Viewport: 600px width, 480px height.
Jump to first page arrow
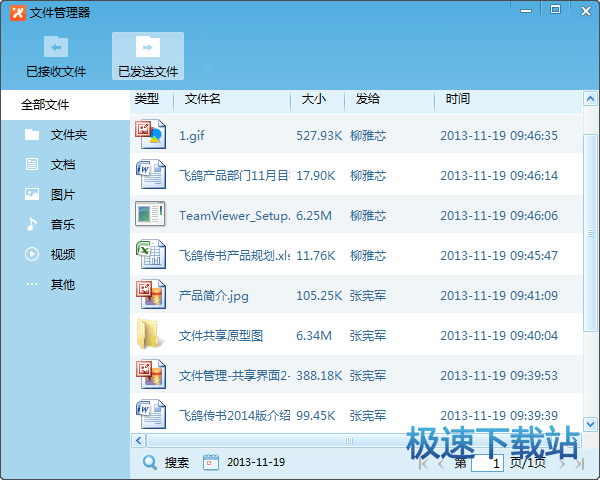click(423, 464)
